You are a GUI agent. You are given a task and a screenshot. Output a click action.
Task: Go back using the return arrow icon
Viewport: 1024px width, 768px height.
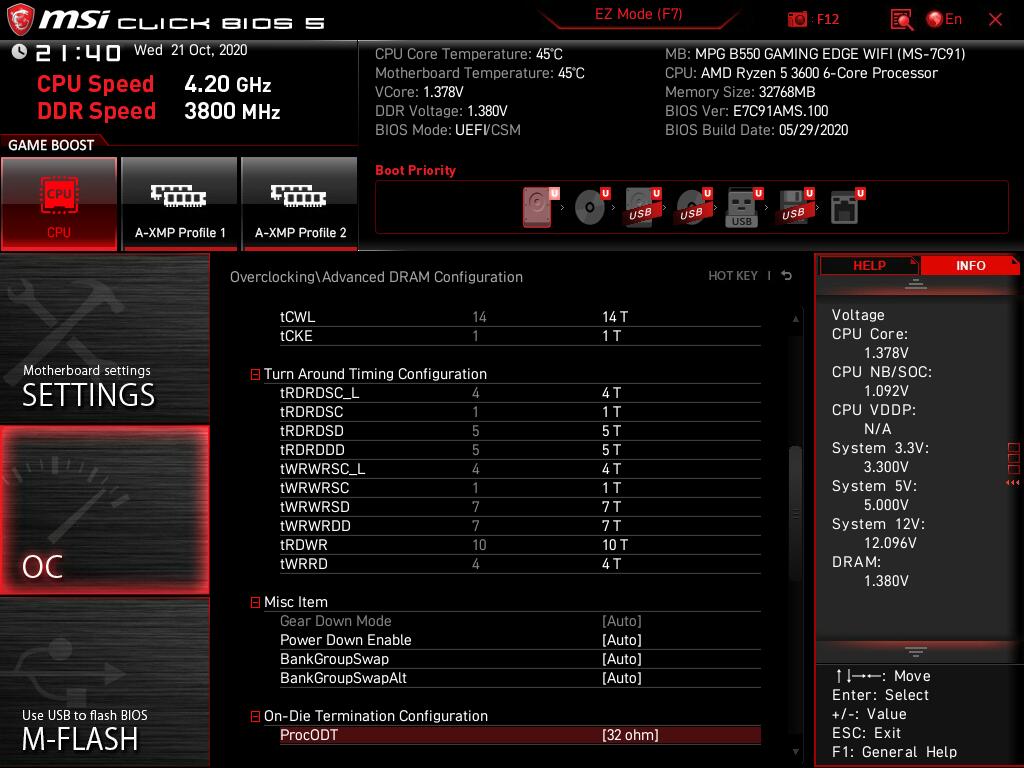[787, 276]
